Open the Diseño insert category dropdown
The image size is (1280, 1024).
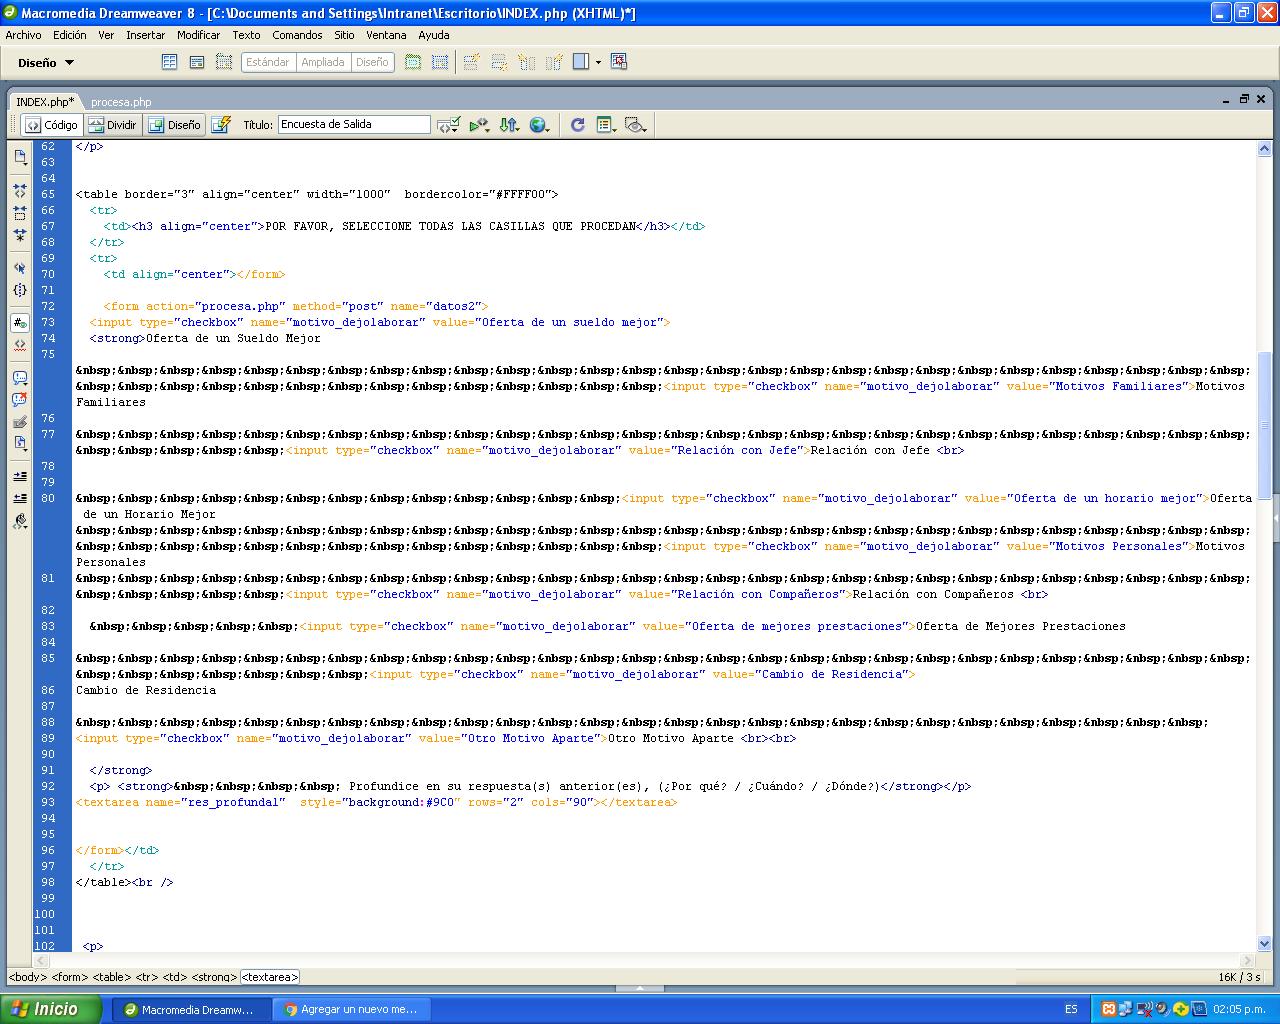[46, 62]
